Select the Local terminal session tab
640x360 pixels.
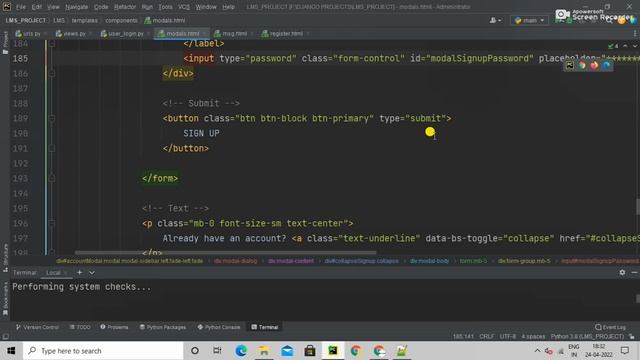[53, 273]
